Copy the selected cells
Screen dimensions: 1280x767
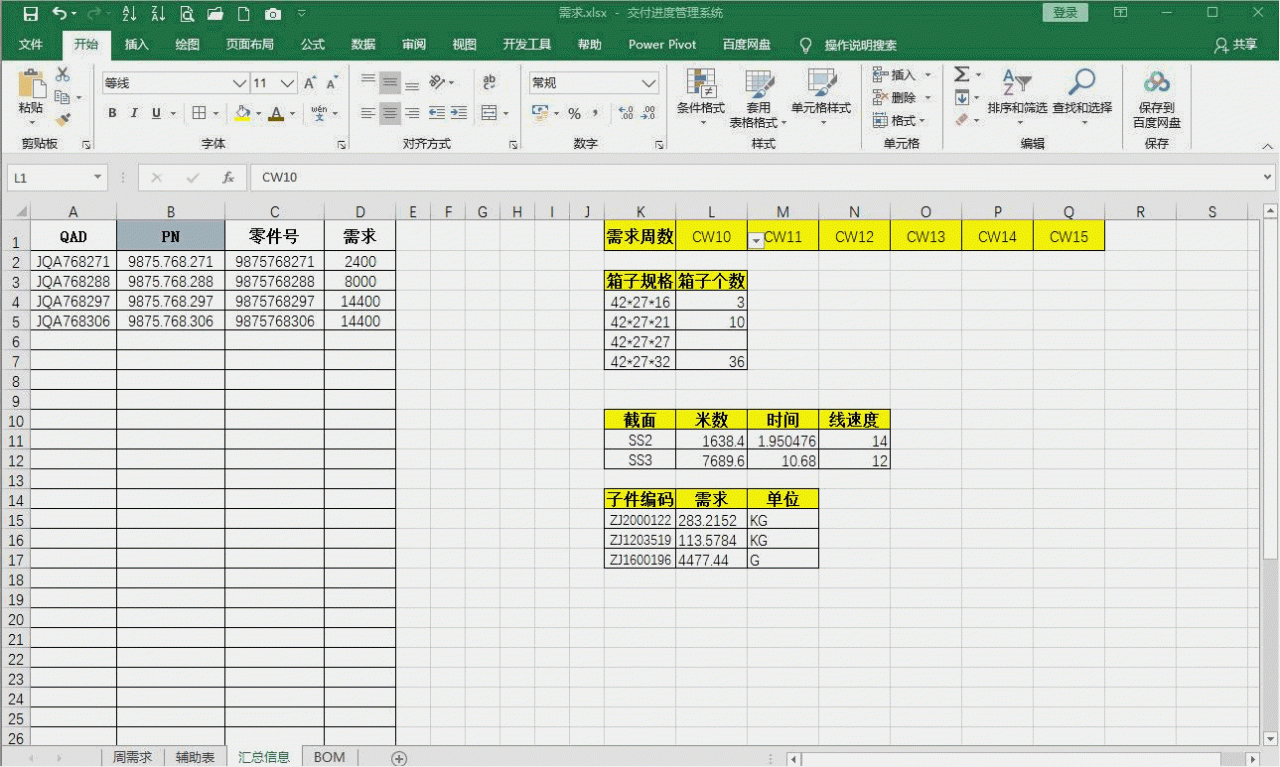click(62, 97)
